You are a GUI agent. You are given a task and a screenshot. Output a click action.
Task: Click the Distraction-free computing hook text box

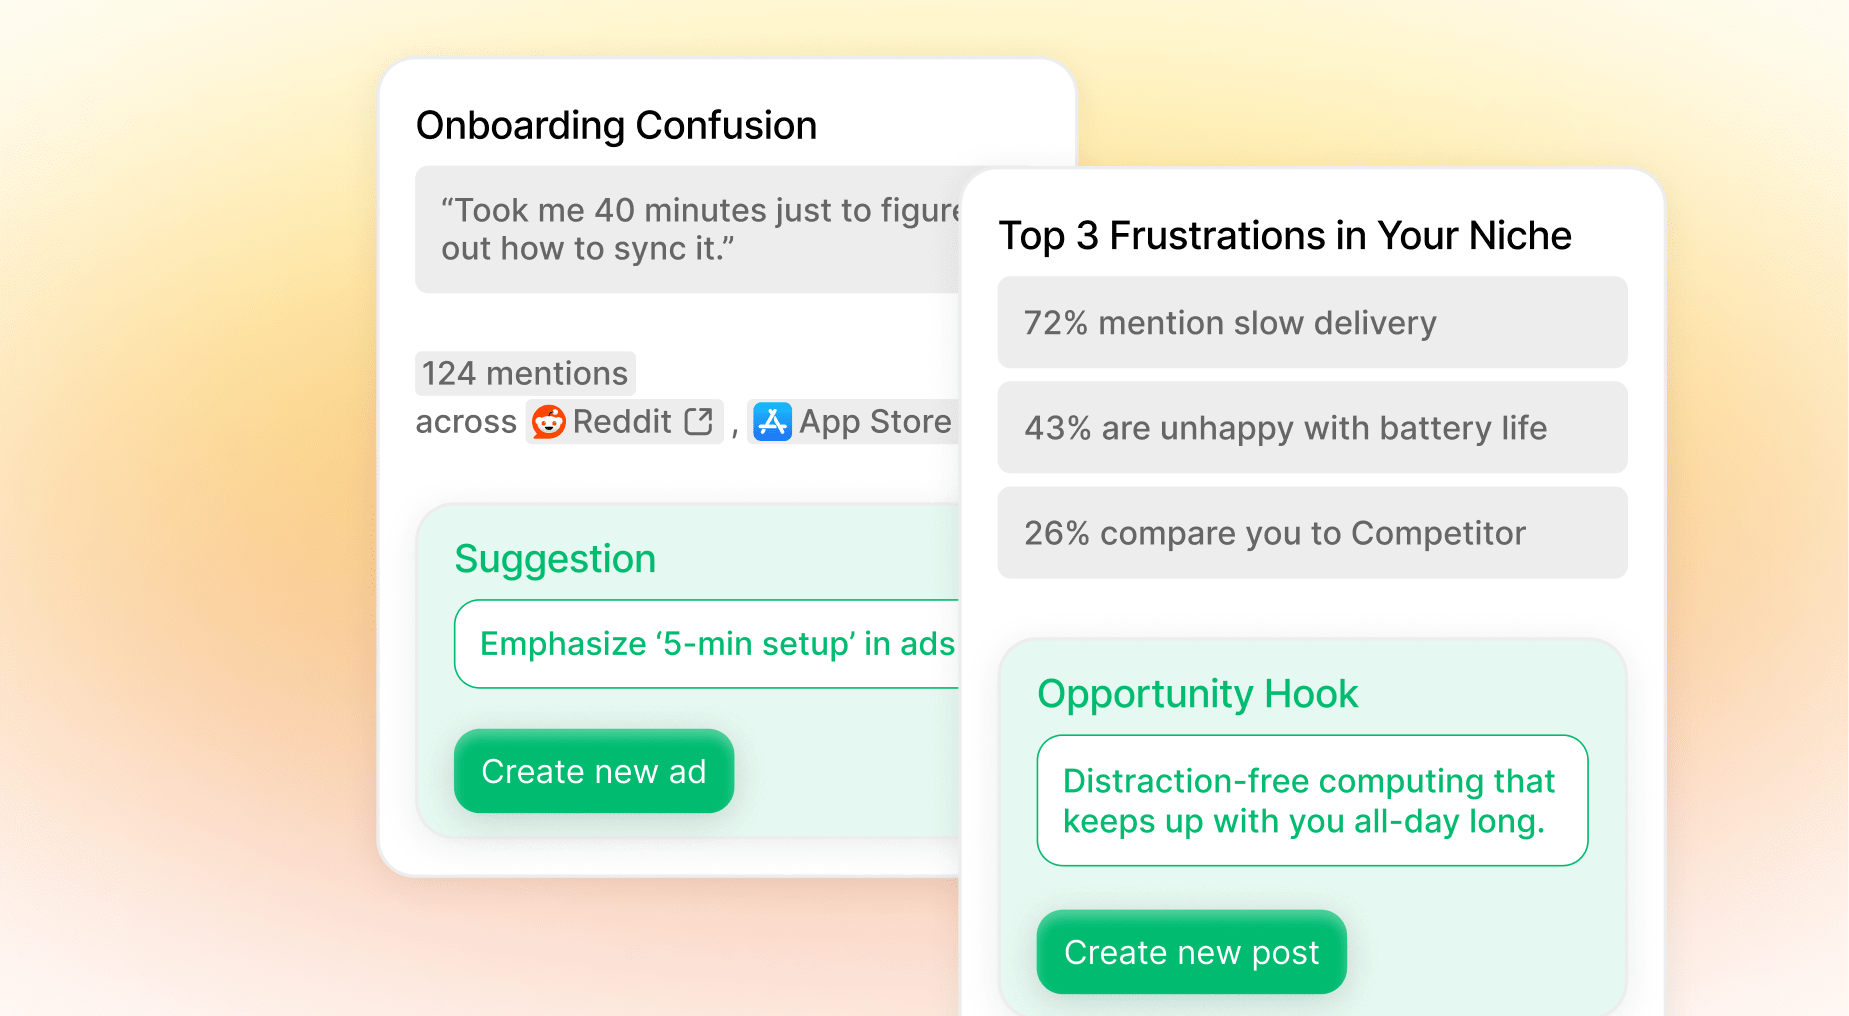tap(1312, 800)
